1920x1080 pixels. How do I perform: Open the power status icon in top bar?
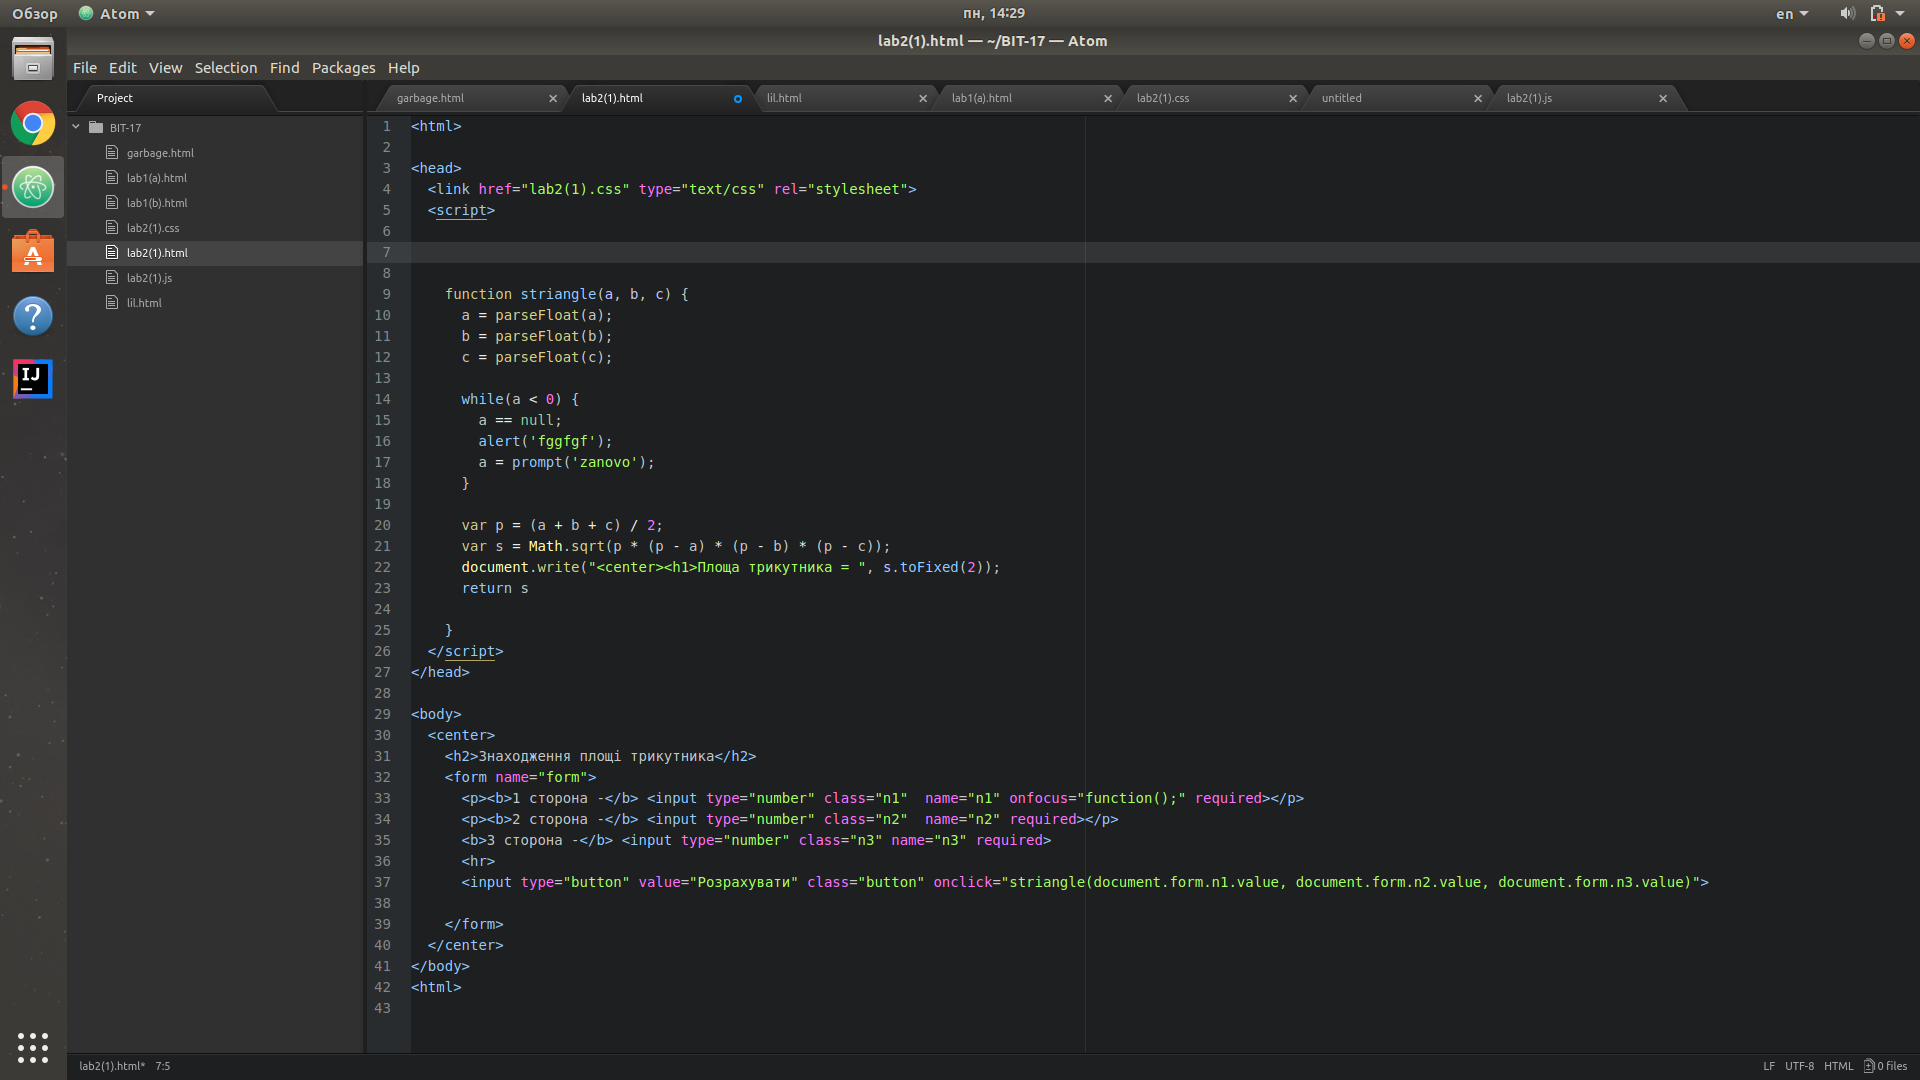click(1878, 13)
